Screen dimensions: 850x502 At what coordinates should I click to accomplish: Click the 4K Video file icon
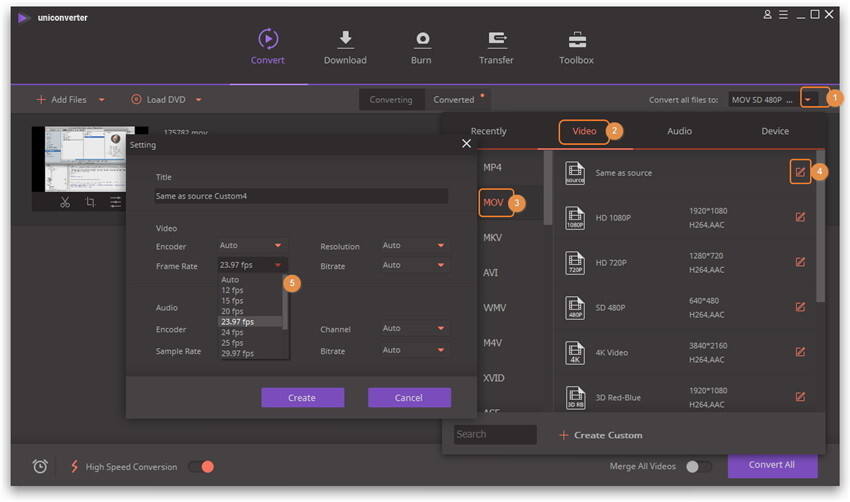(575, 353)
